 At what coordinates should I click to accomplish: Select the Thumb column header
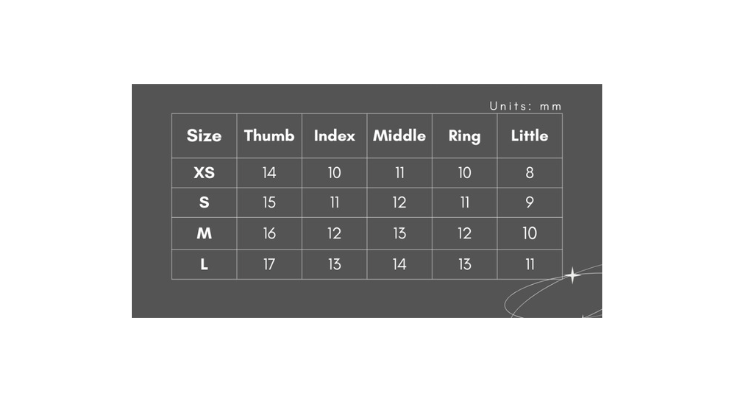point(269,136)
